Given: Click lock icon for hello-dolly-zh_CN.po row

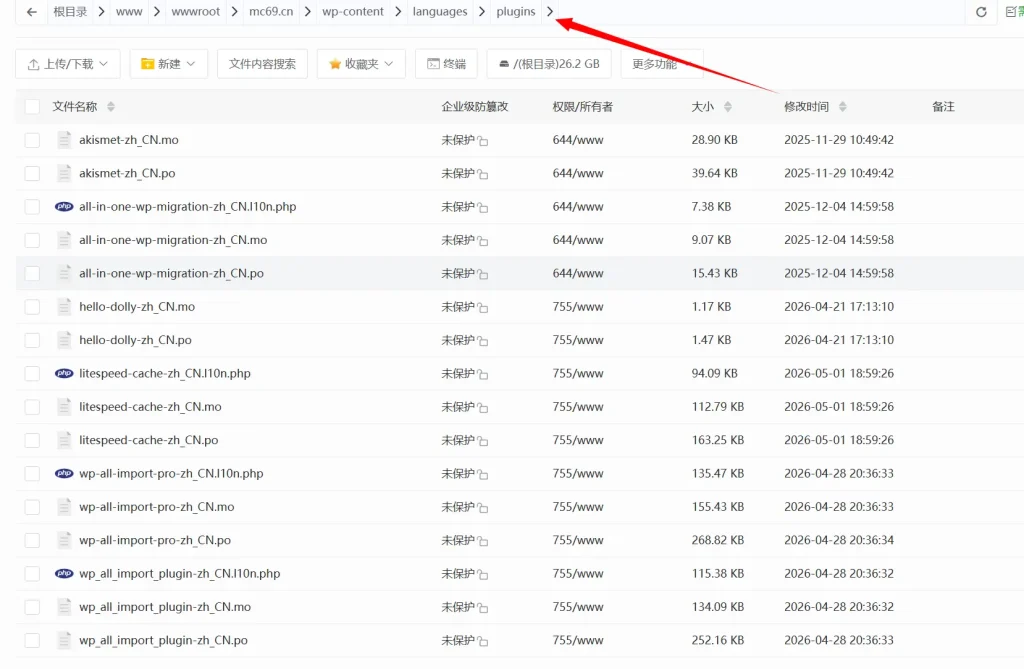Looking at the screenshot, I should pos(483,340).
